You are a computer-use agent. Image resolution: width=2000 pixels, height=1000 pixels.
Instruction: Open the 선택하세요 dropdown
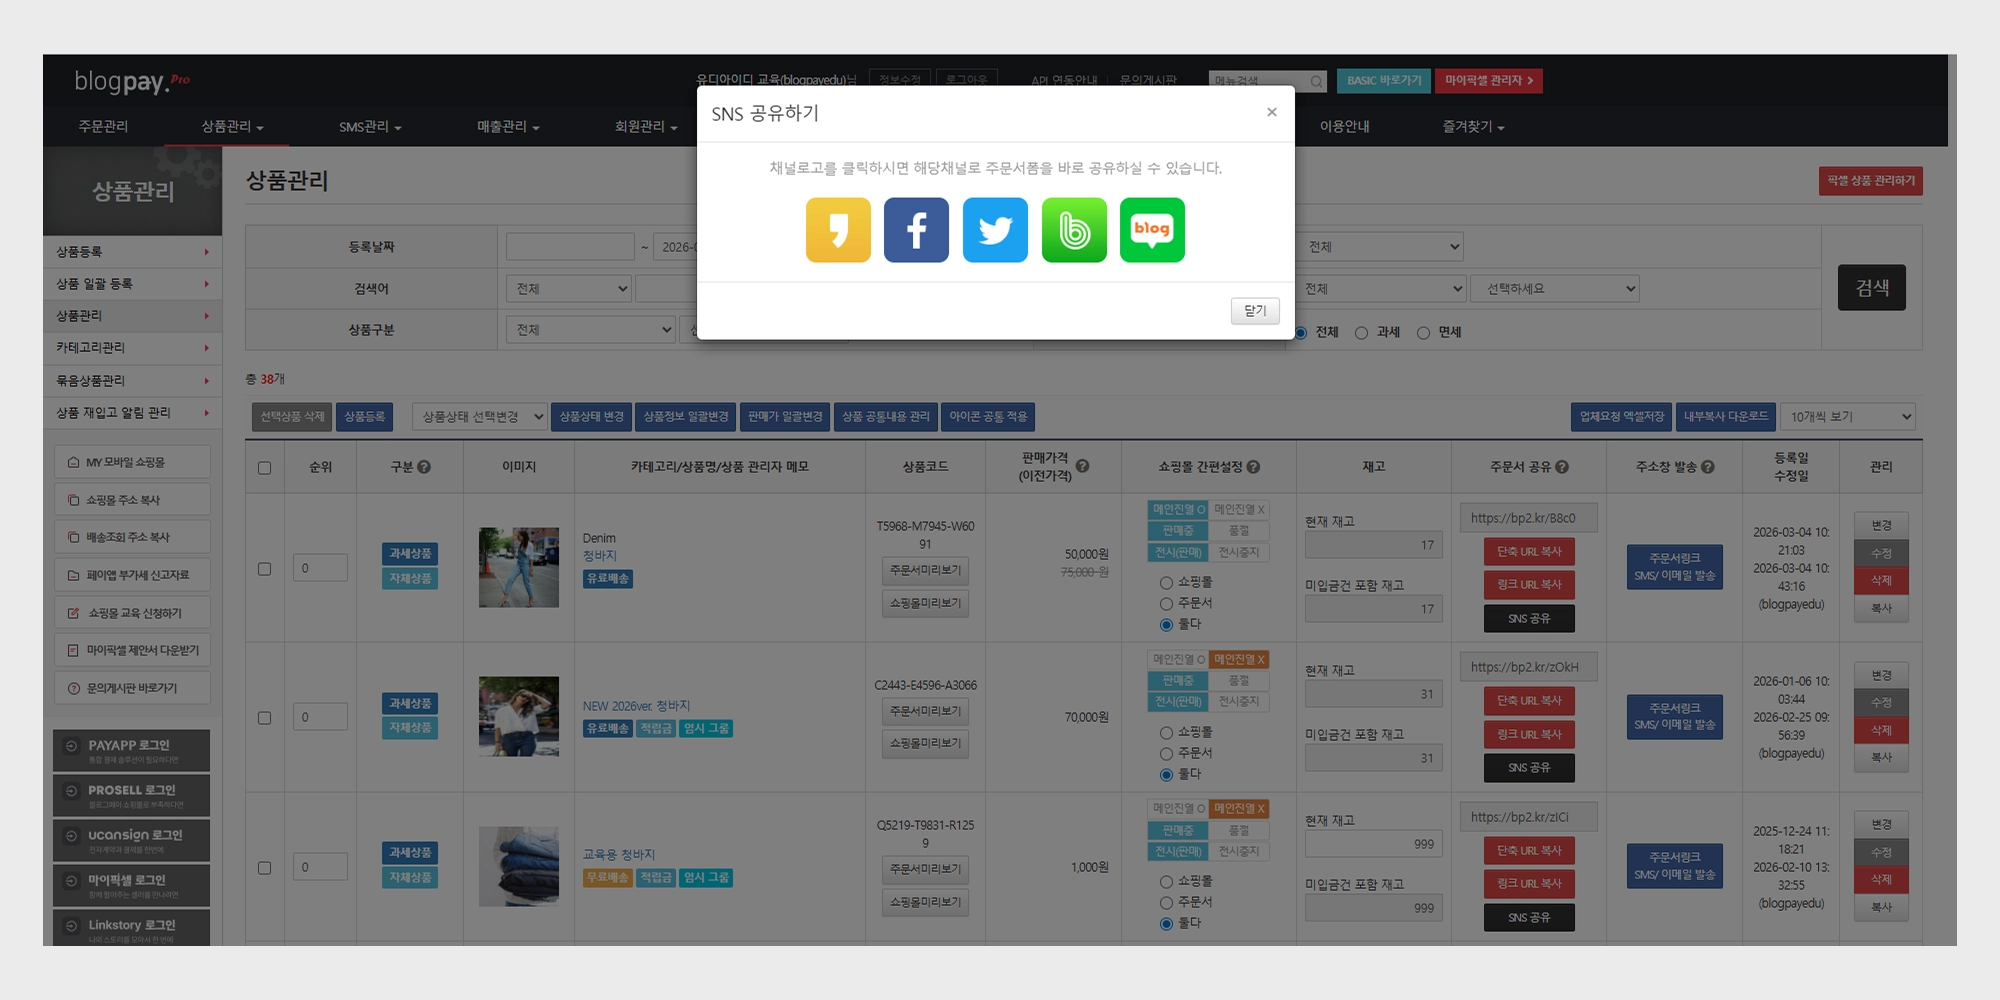point(1555,289)
